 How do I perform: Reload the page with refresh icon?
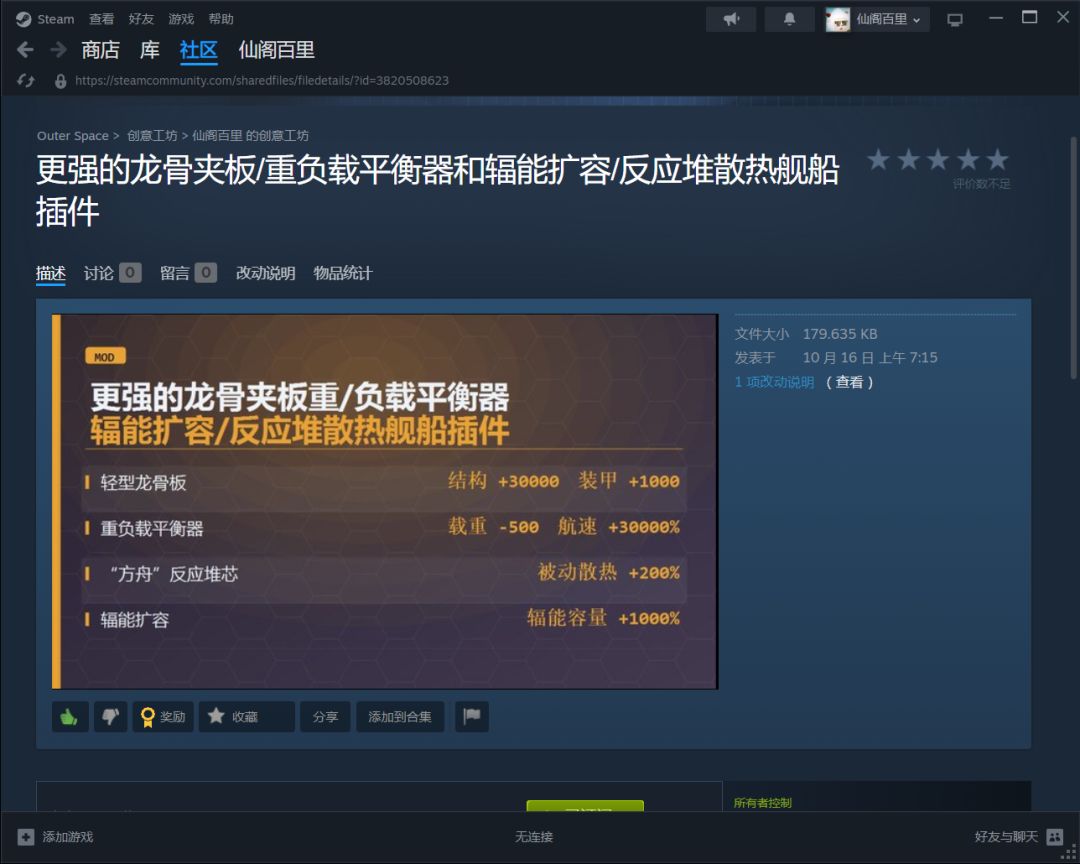click(x=25, y=81)
